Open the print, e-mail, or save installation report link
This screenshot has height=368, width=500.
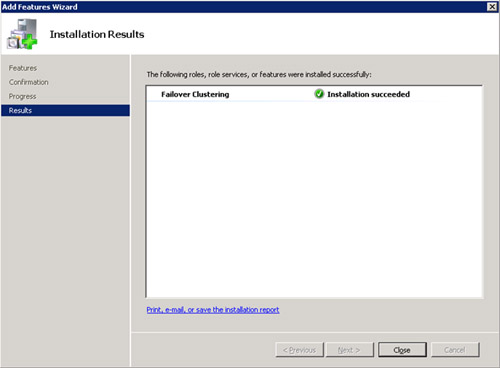pyautogui.click(x=213, y=310)
